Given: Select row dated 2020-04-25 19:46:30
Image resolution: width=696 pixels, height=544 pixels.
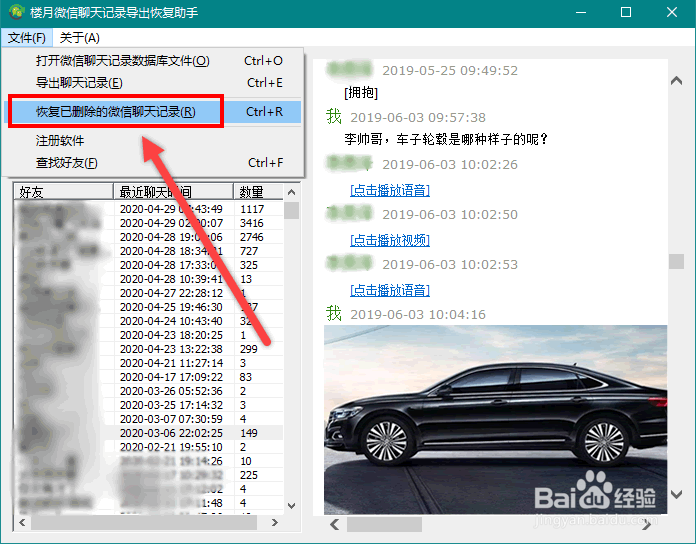Looking at the screenshot, I should 149,307.
